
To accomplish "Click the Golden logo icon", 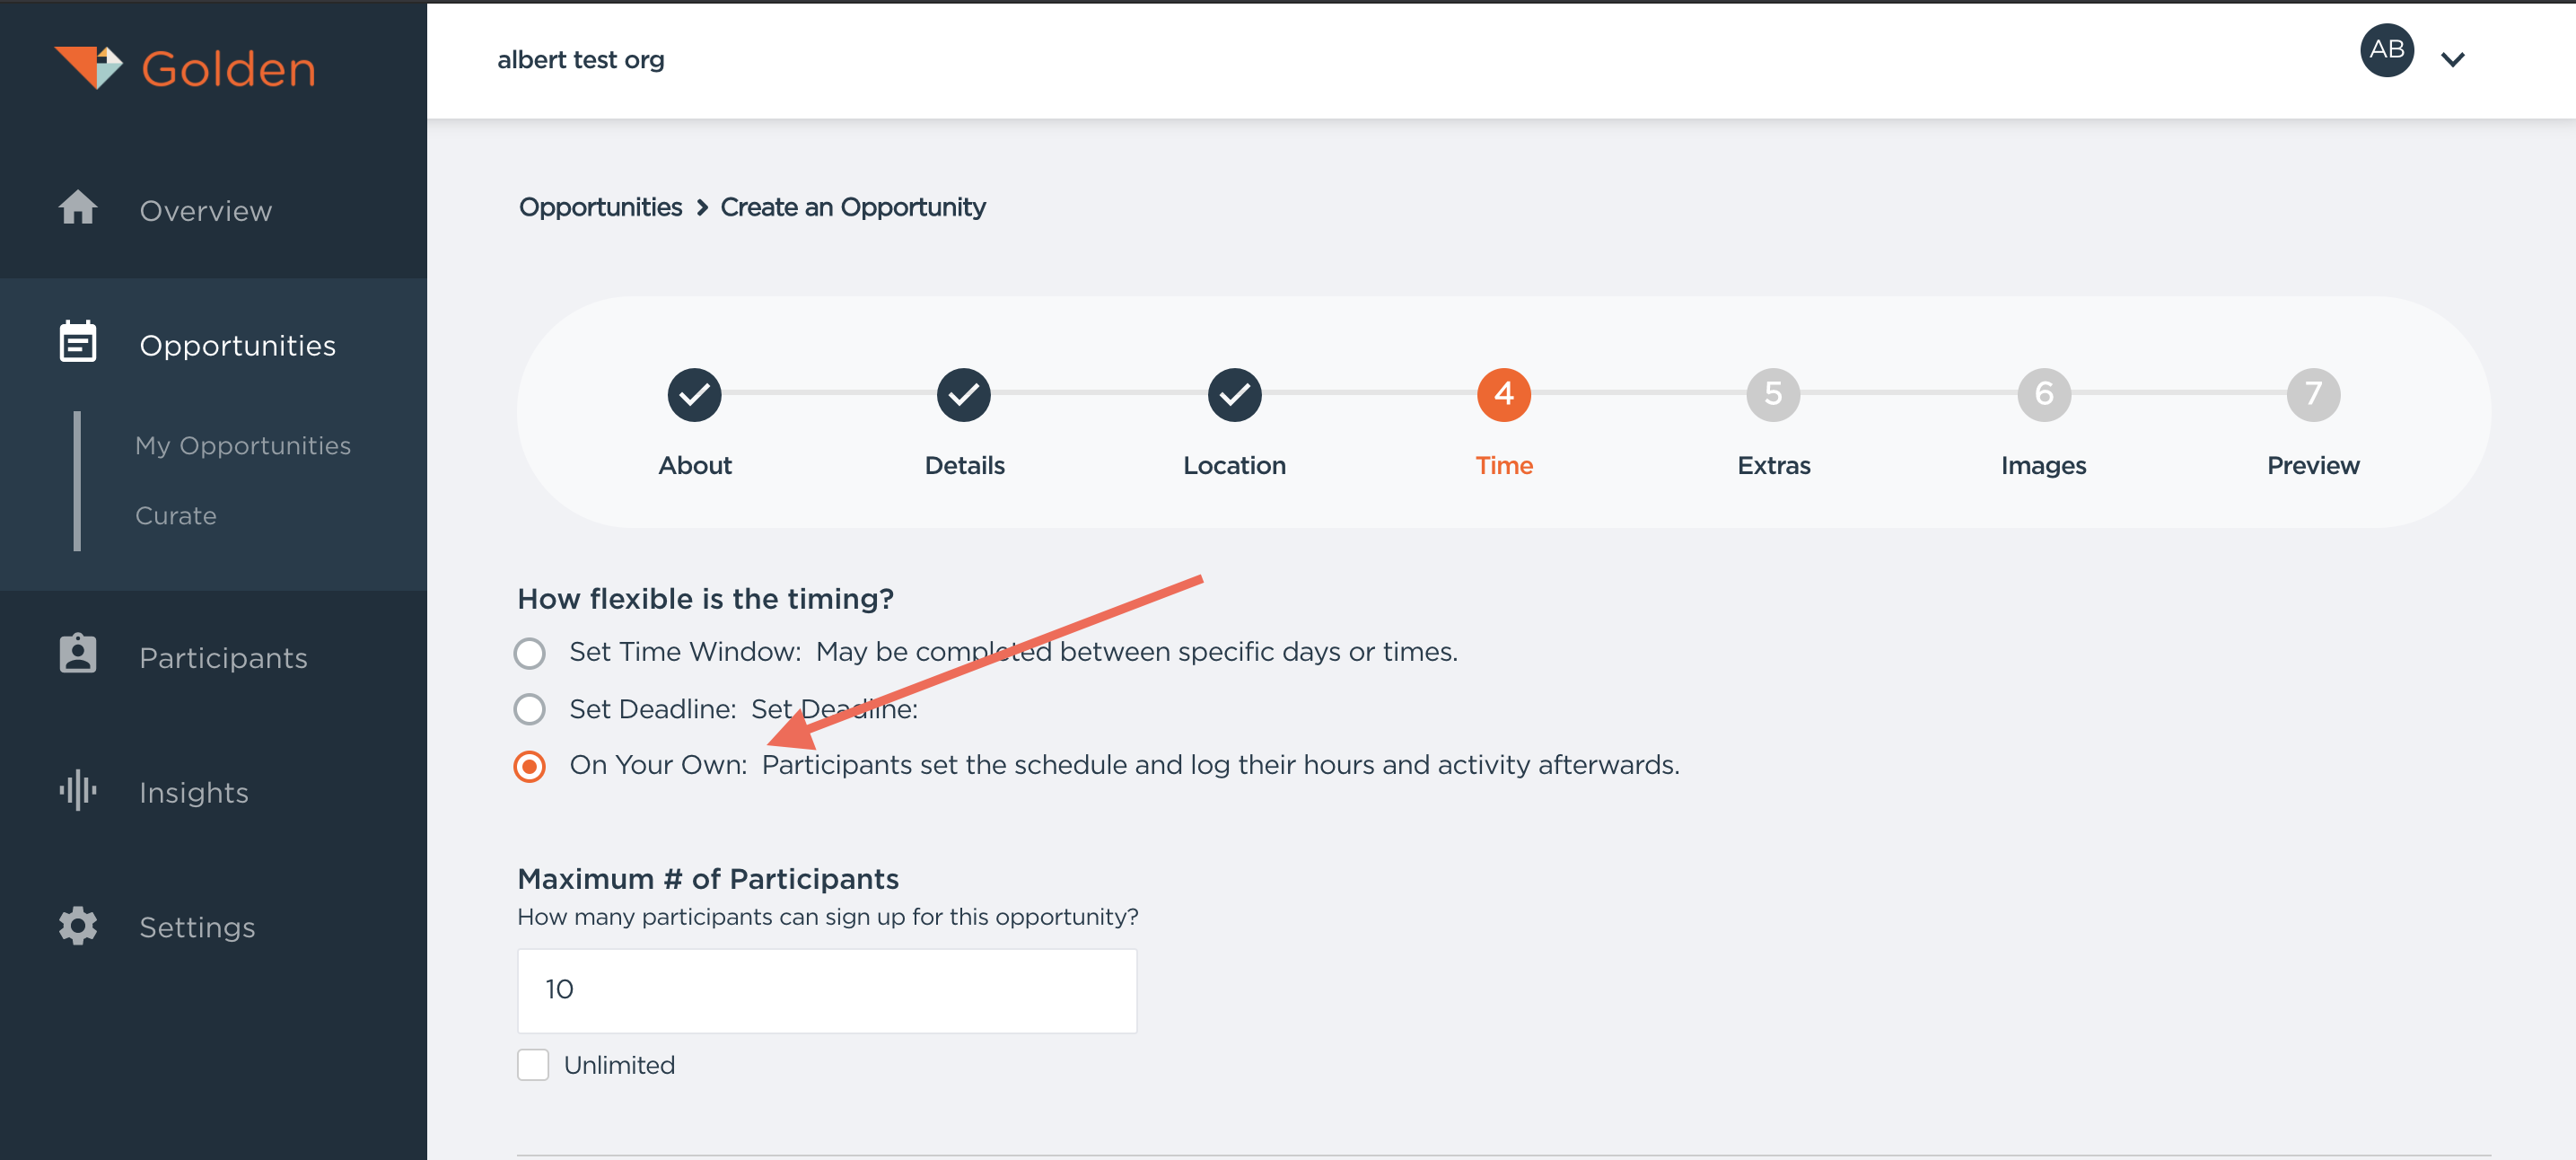I will [x=88, y=67].
